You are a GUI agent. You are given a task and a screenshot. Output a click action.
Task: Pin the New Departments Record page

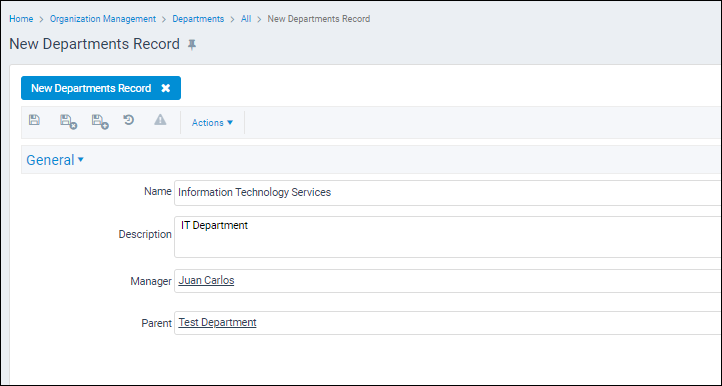[x=192, y=45]
